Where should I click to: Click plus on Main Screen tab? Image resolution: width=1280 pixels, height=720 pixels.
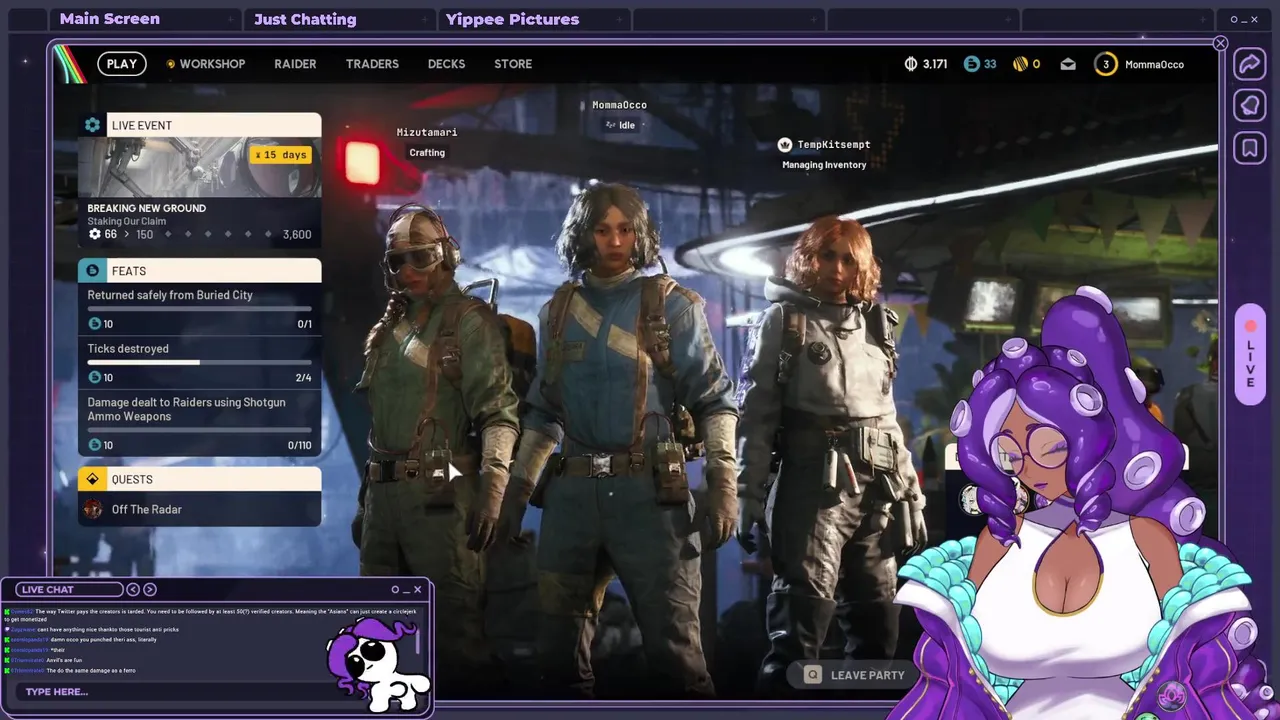pyautogui.click(x=231, y=19)
